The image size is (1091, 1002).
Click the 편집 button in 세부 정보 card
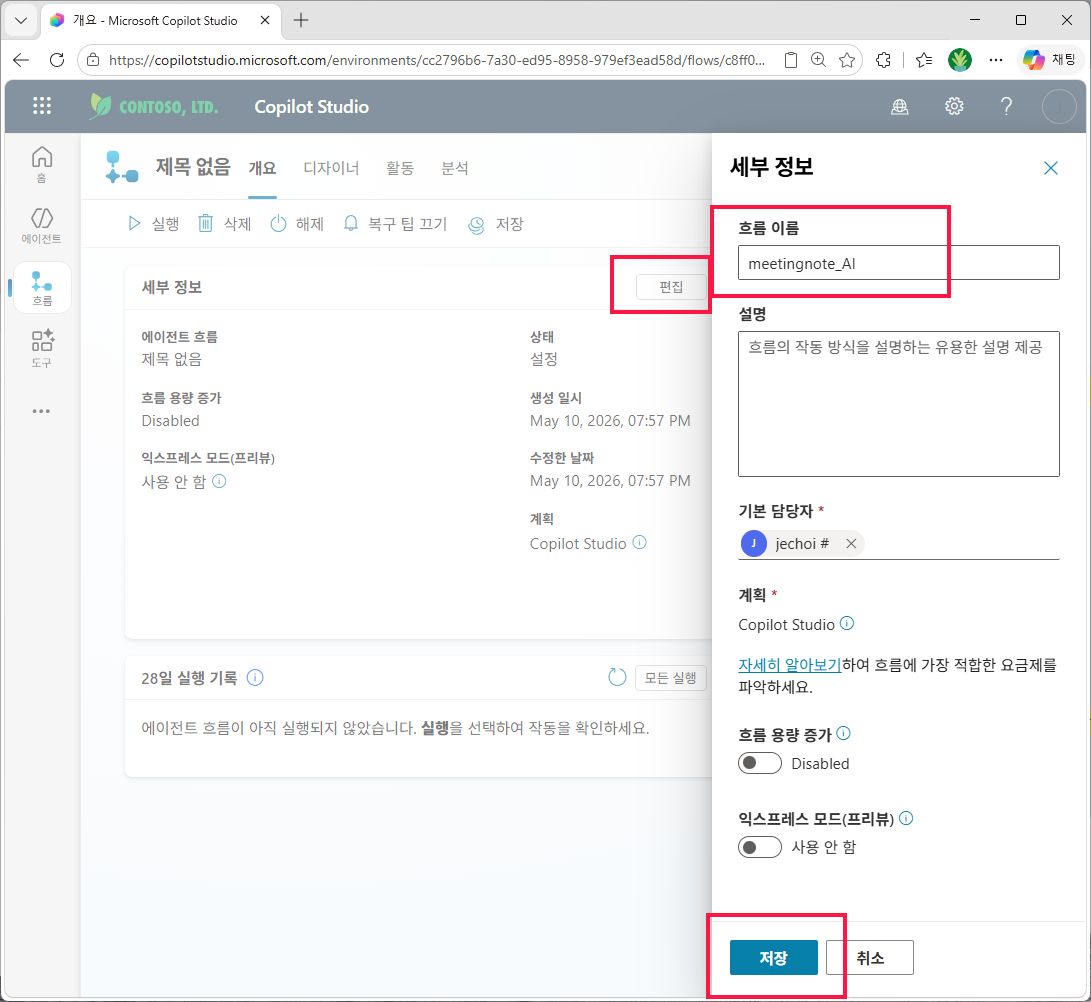(671, 287)
